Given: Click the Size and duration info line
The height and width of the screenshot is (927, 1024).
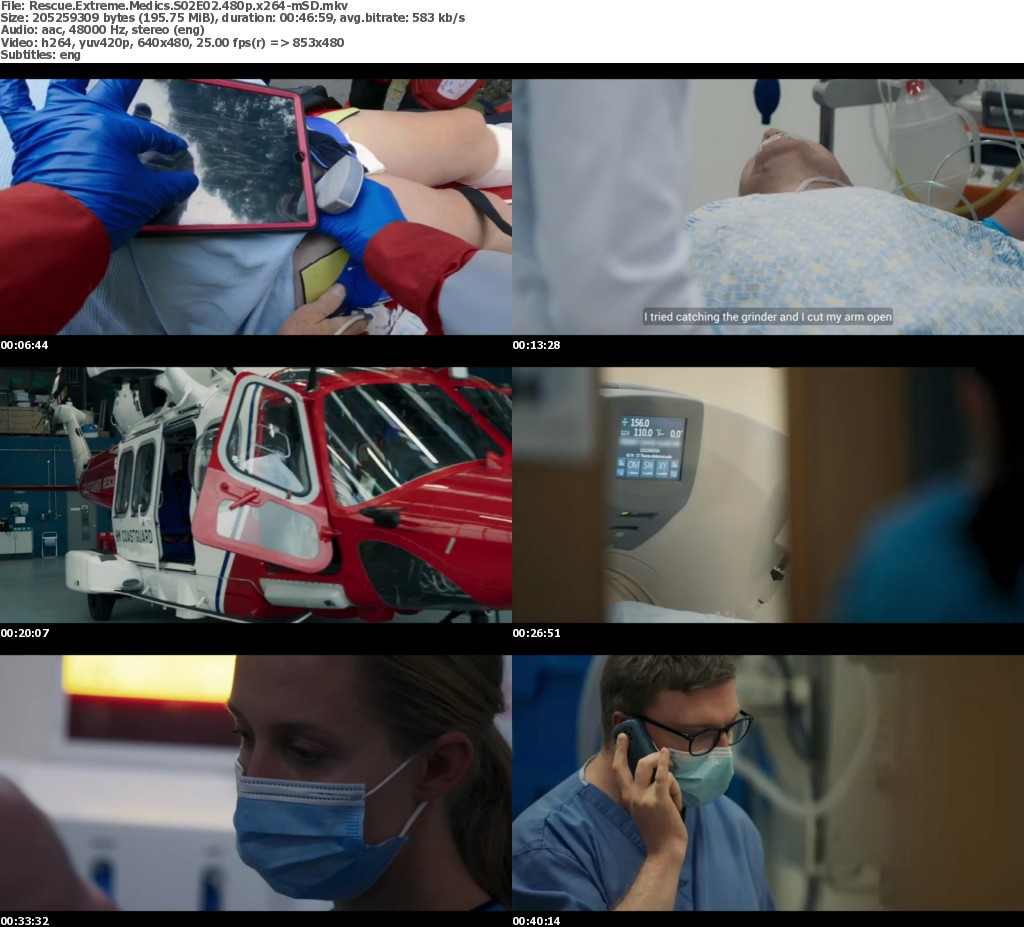Looking at the screenshot, I should click(x=232, y=18).
